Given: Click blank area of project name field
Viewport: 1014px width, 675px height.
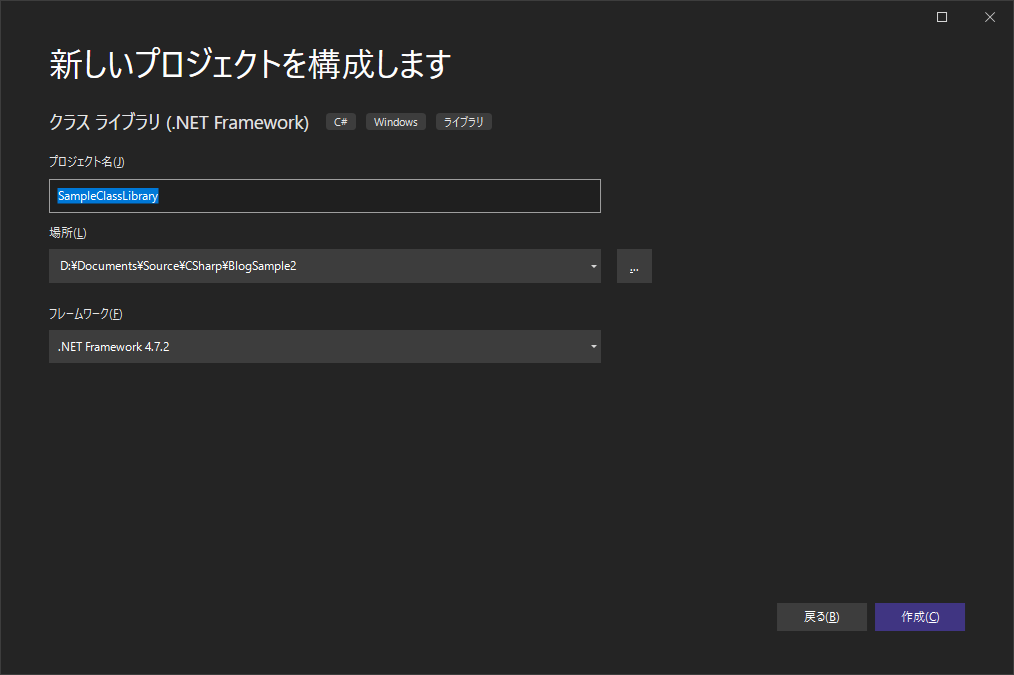Looking at the screenshot, I should click(400, 196).
